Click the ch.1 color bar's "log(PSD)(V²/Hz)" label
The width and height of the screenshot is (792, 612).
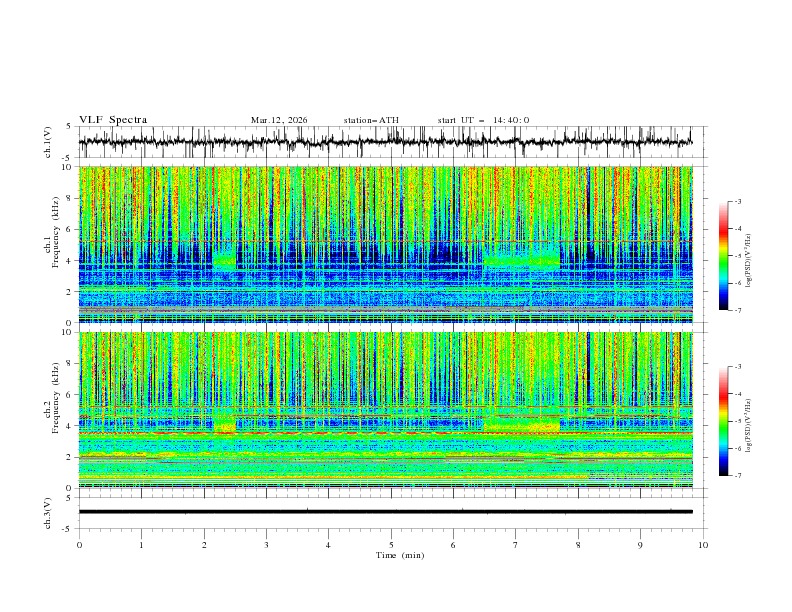tap(749, 261)
